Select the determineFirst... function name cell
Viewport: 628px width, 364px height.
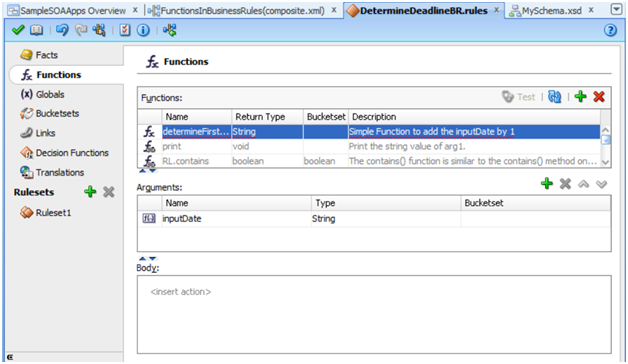196,131
